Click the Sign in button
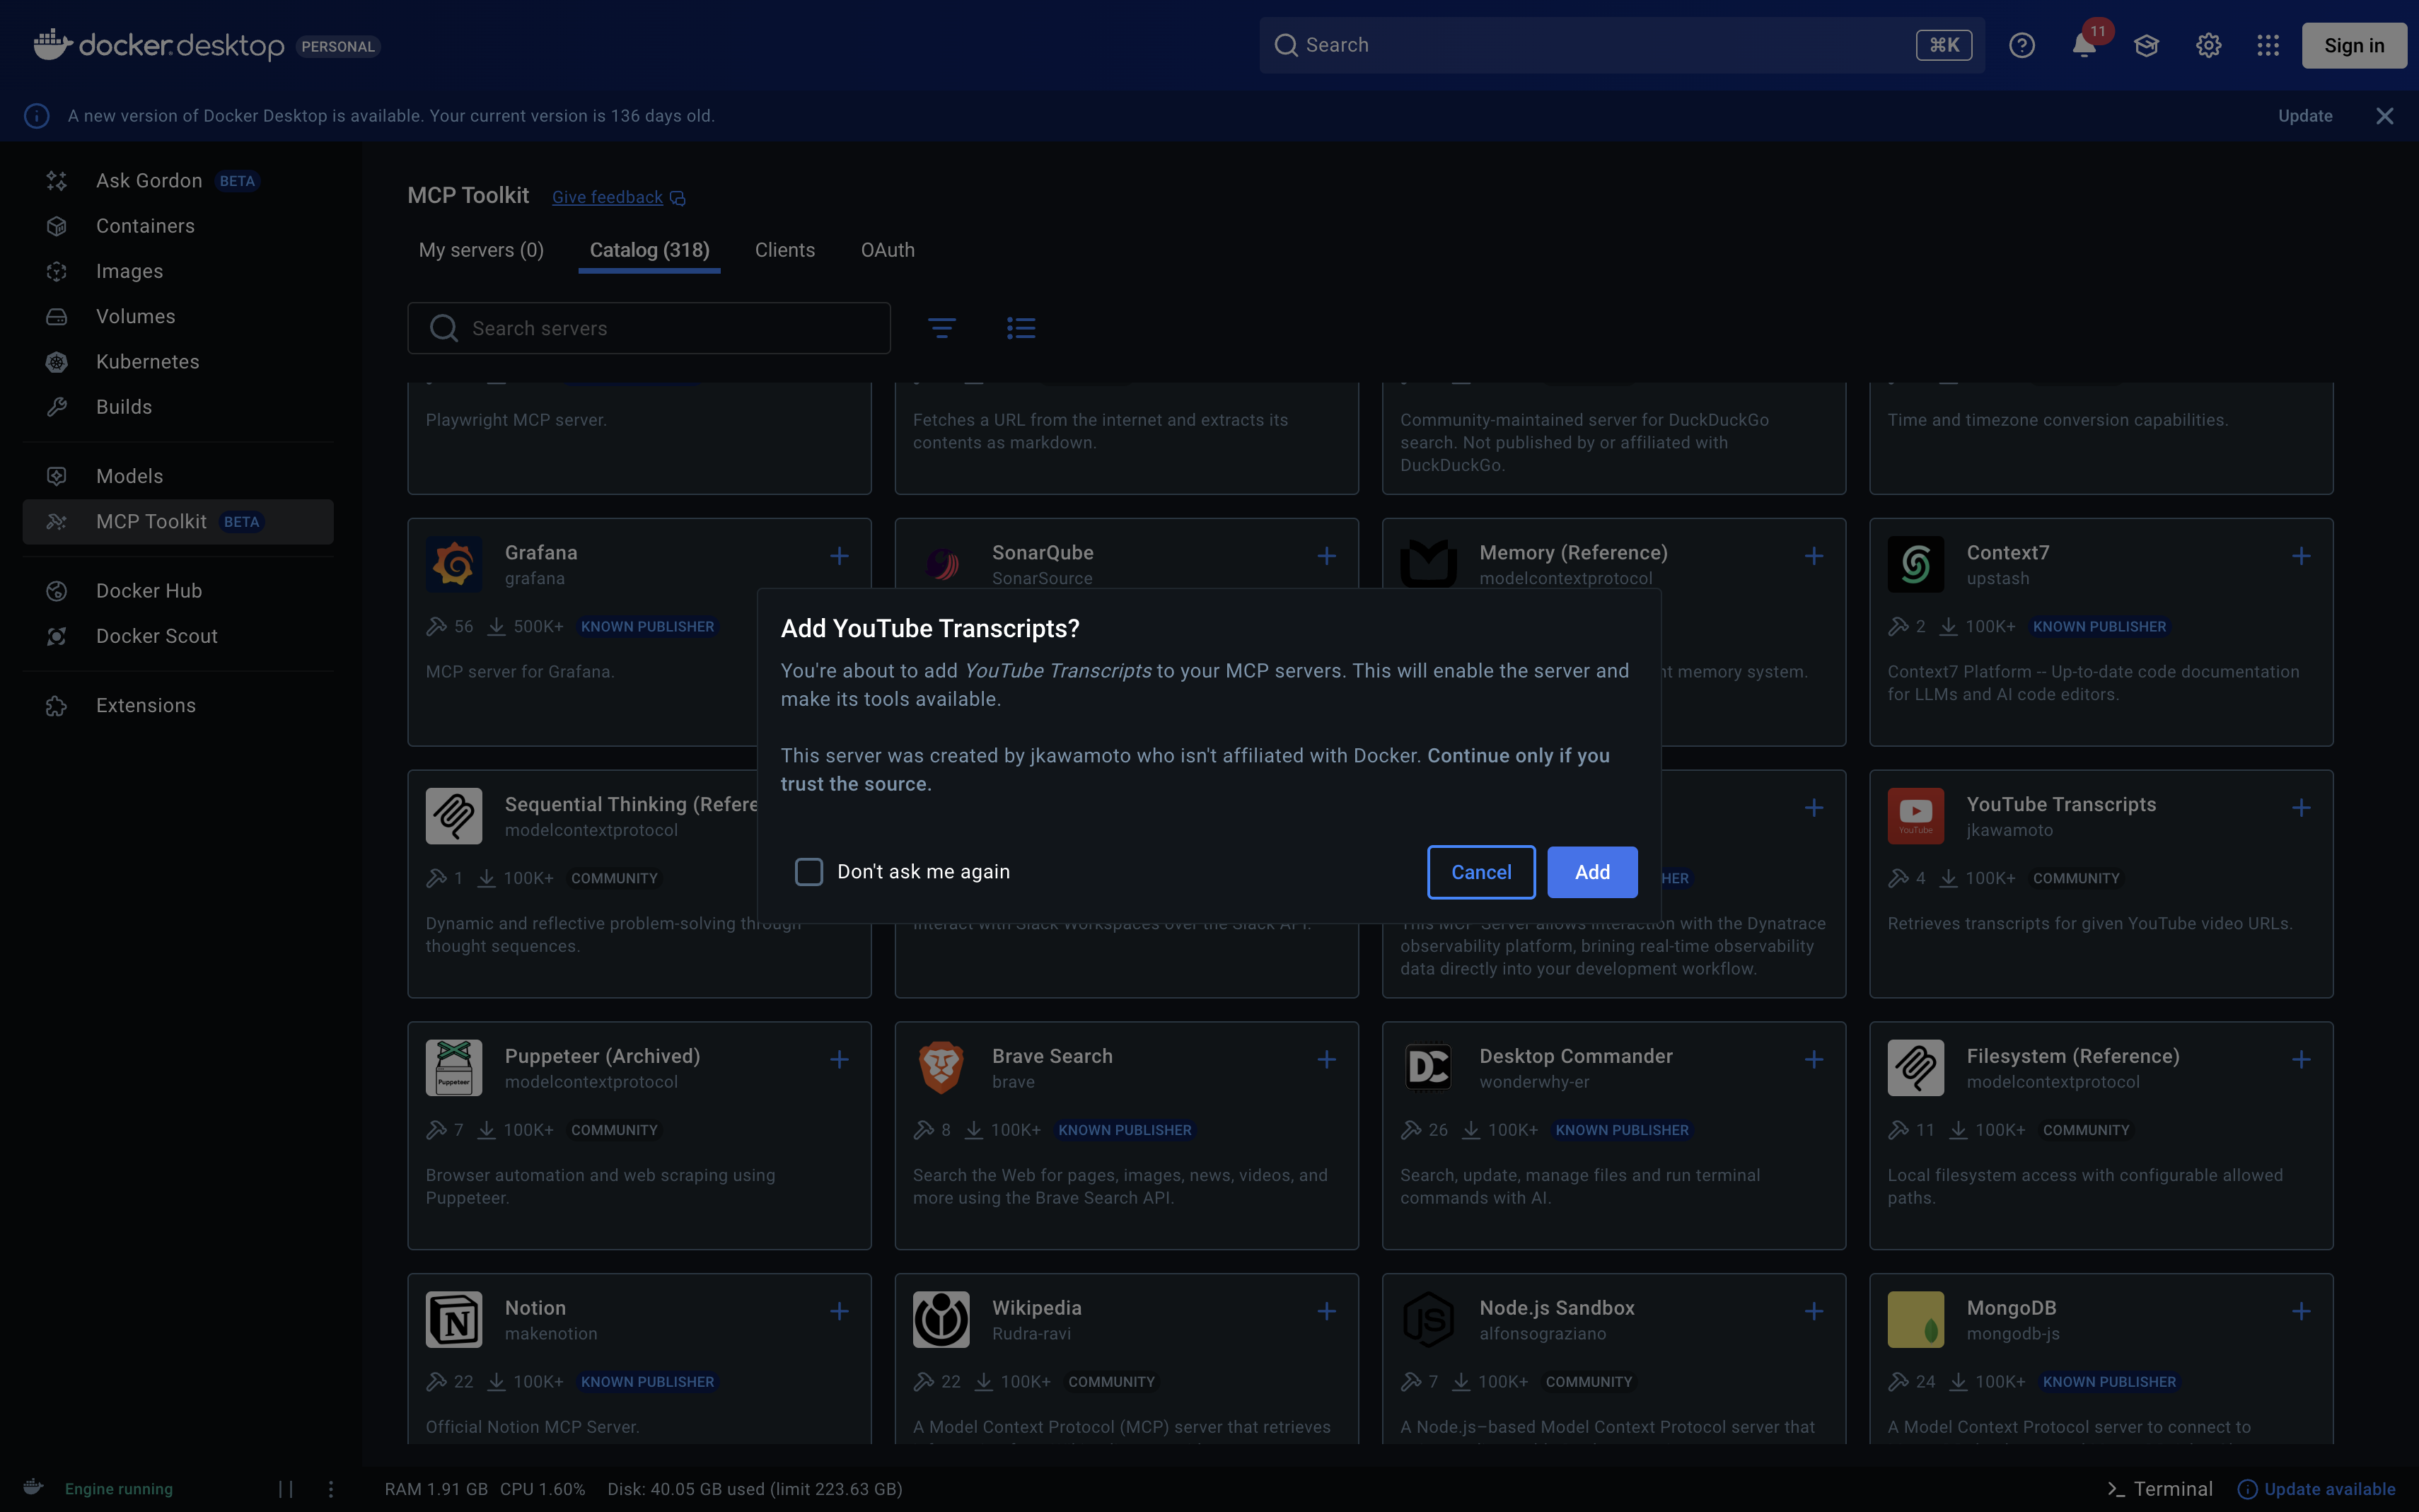Screen dimensions: 2419x1512 coord(2354,45)
